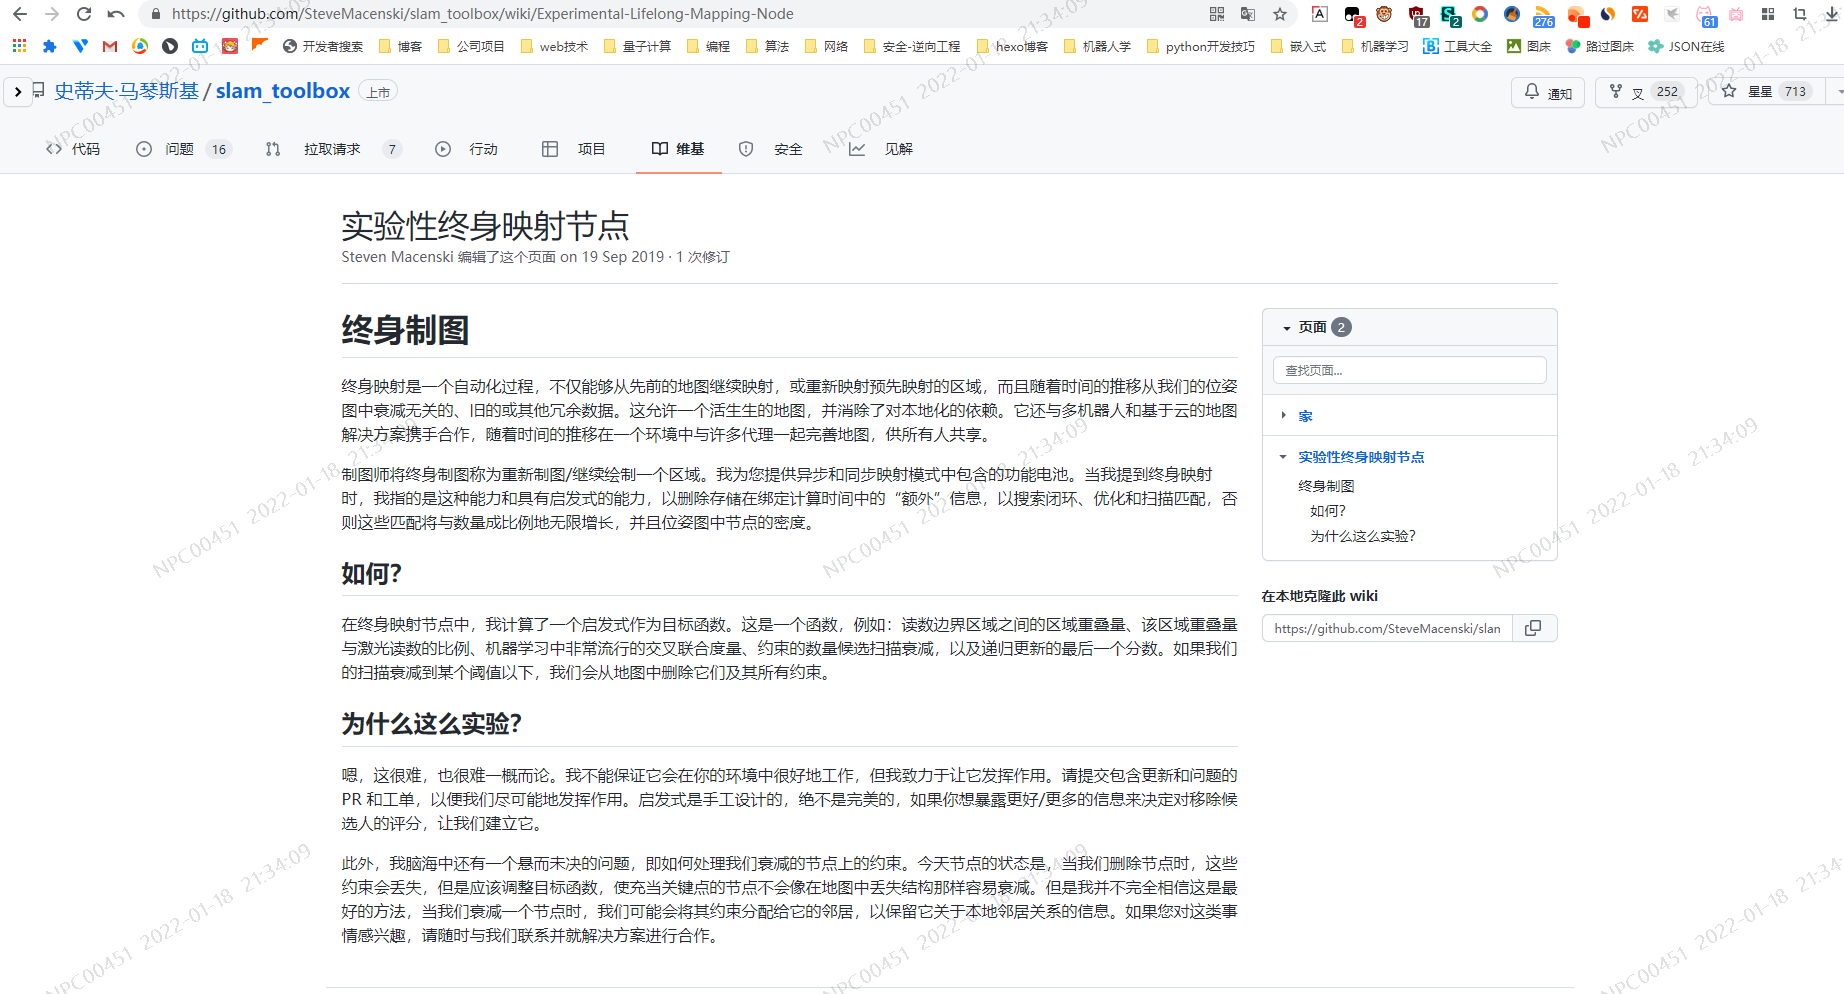1844x994 pixels.
Task: Collapse the 实验性终身映射节点 sidebar entry
Action: tap(1284, 456)
